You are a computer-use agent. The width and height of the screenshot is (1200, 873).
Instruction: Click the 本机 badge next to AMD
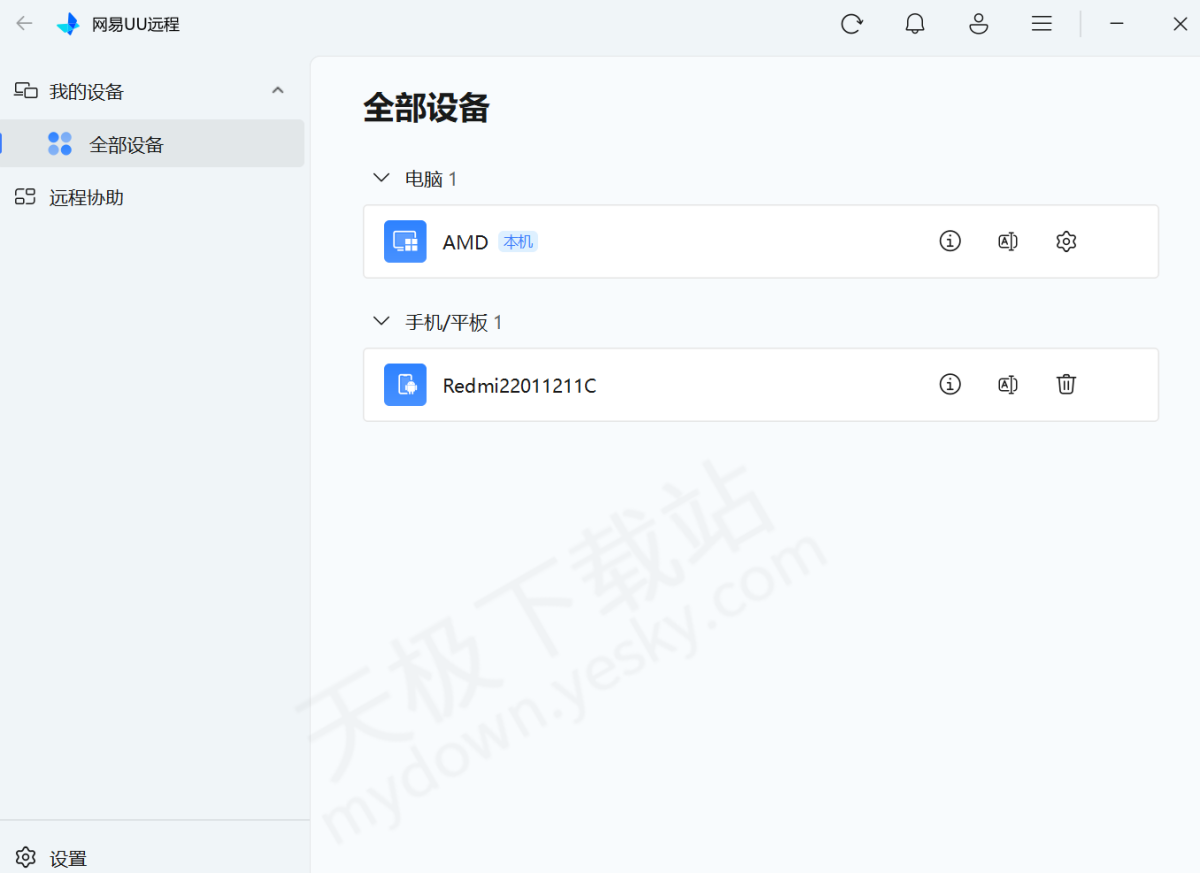[518, 242]
